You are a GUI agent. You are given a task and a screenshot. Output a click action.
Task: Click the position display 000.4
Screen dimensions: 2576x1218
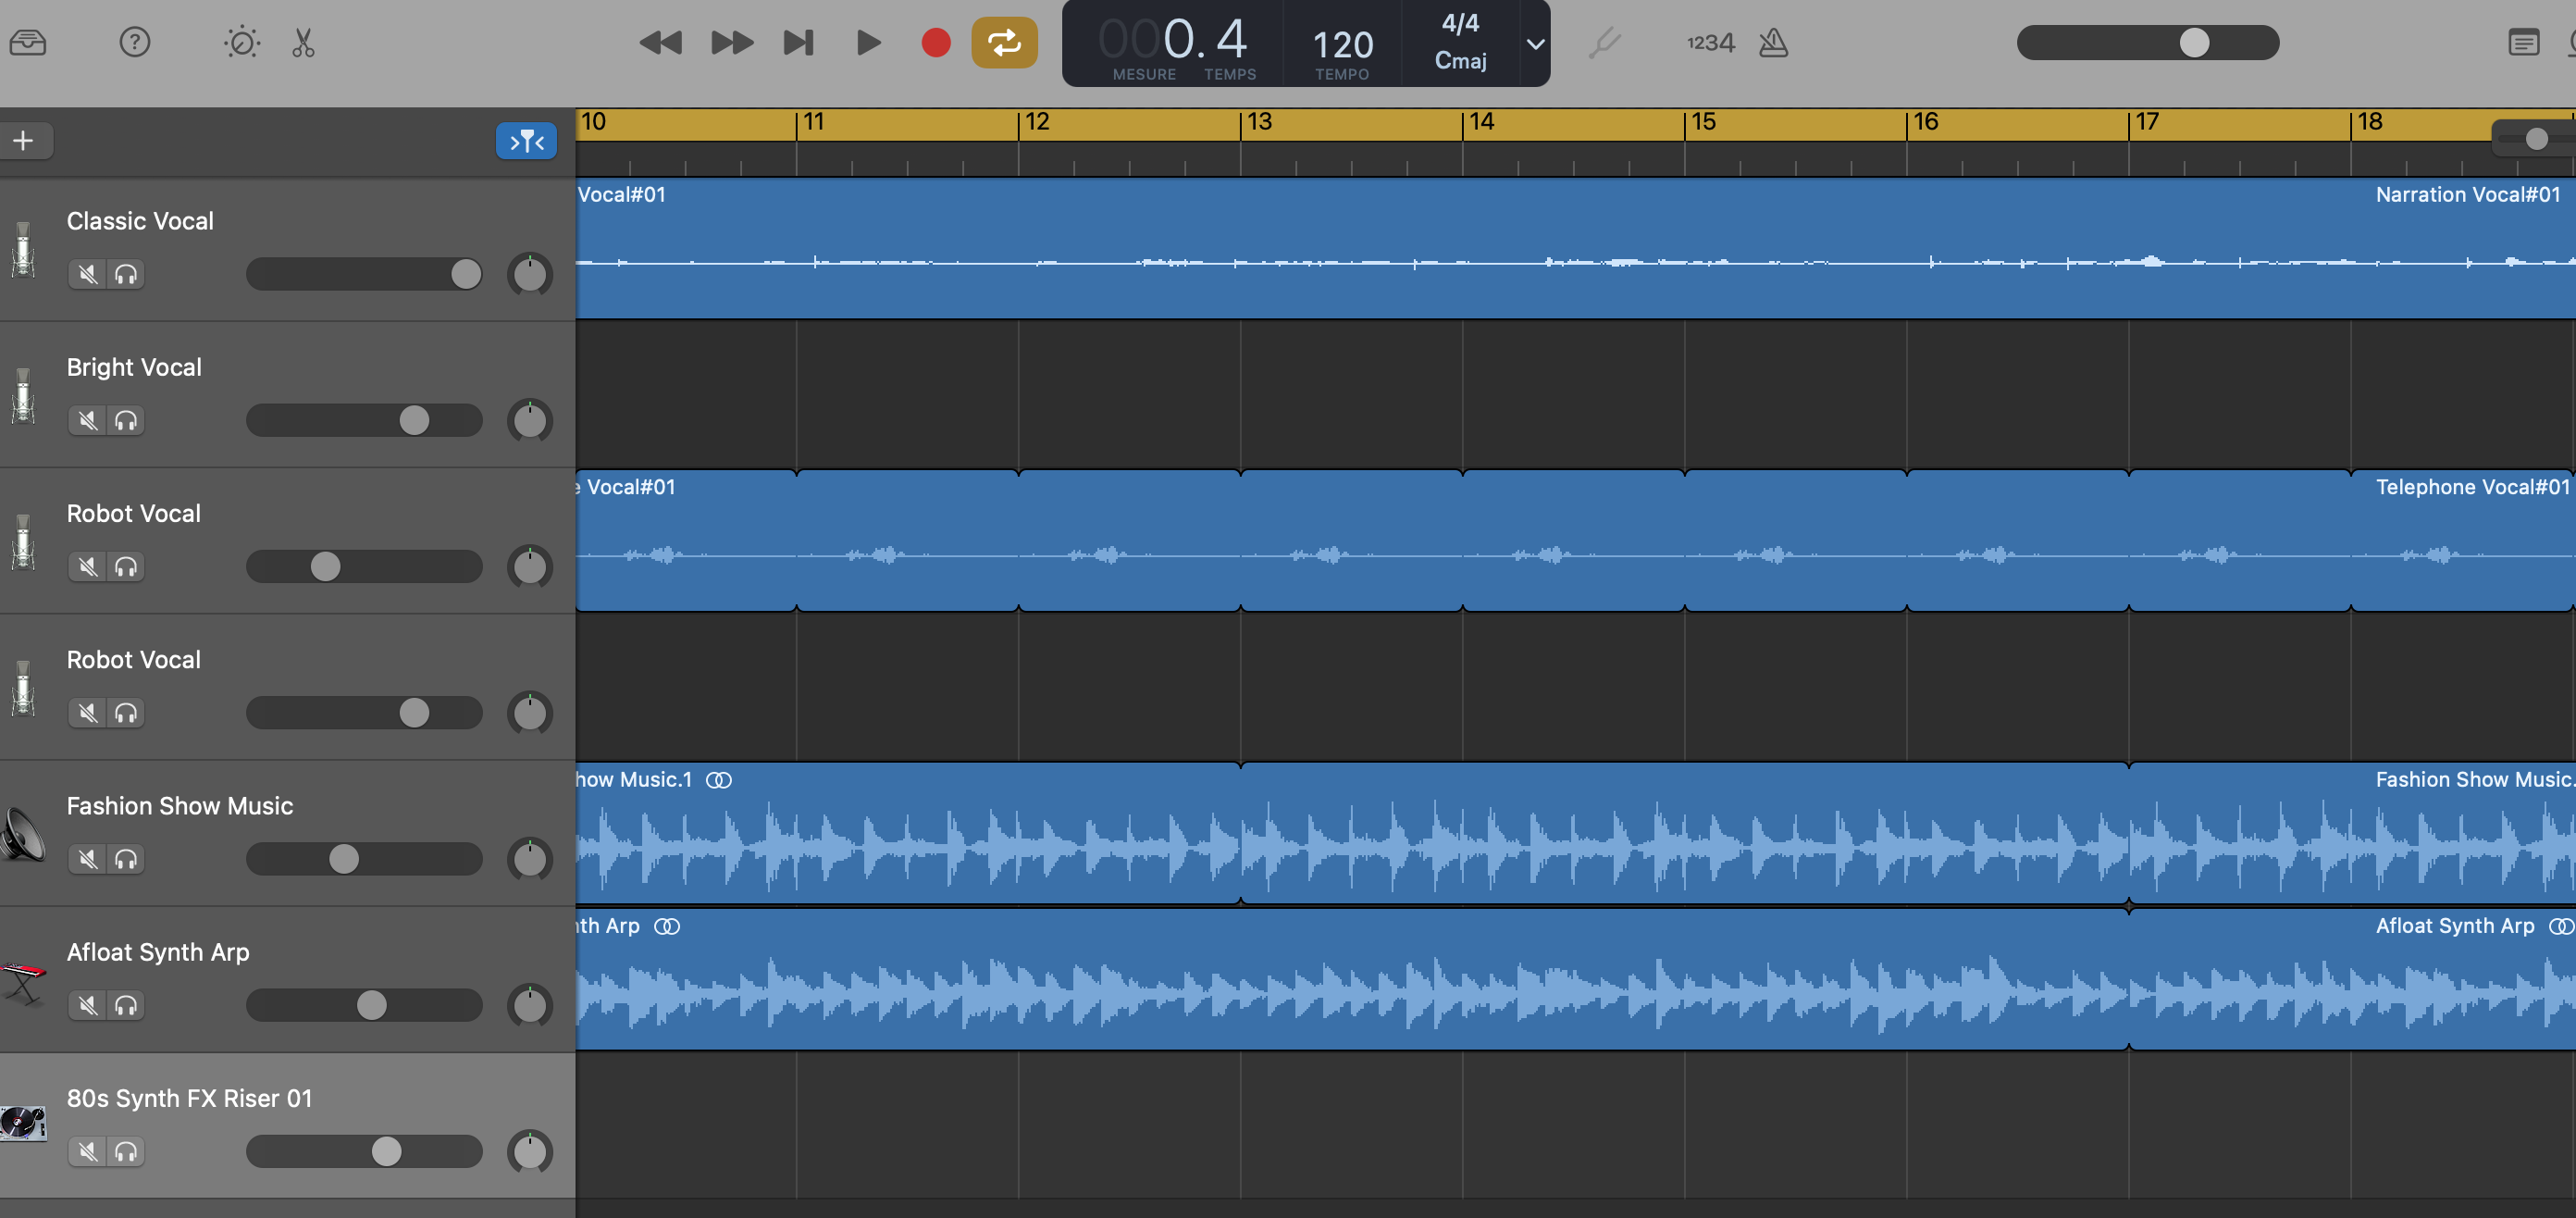[x=1172, y=40]
